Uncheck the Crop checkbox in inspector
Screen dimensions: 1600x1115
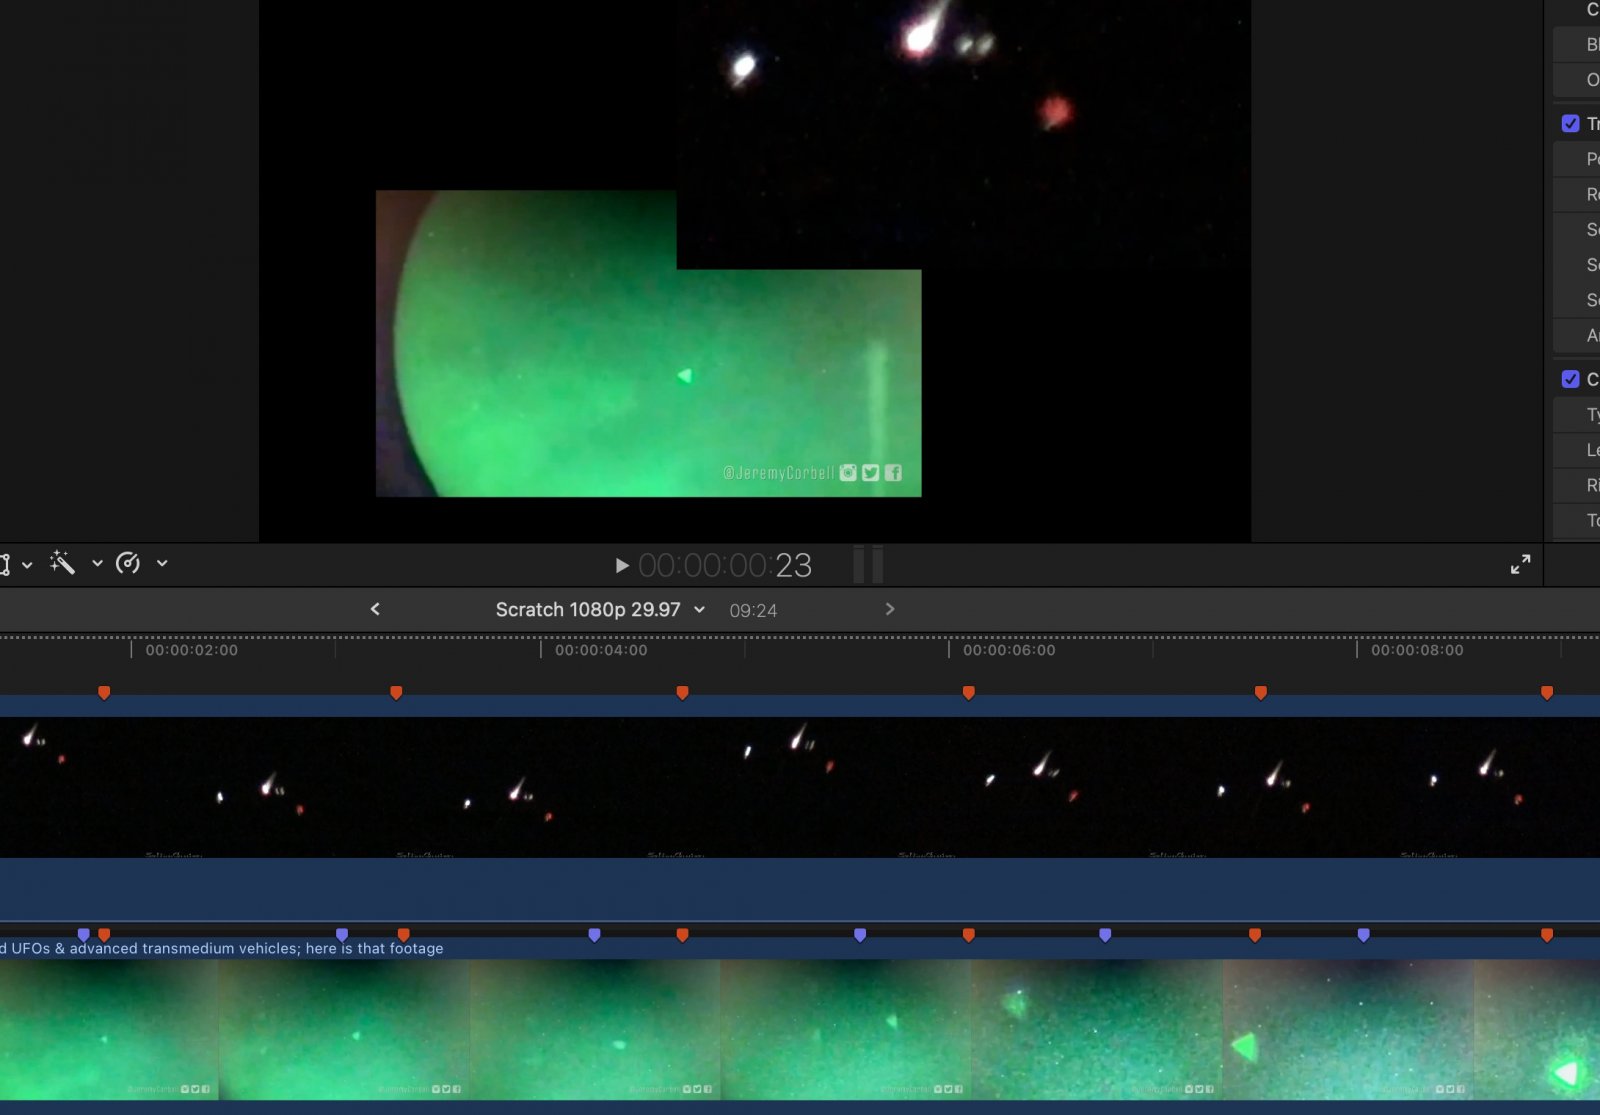coord(1571,379)
